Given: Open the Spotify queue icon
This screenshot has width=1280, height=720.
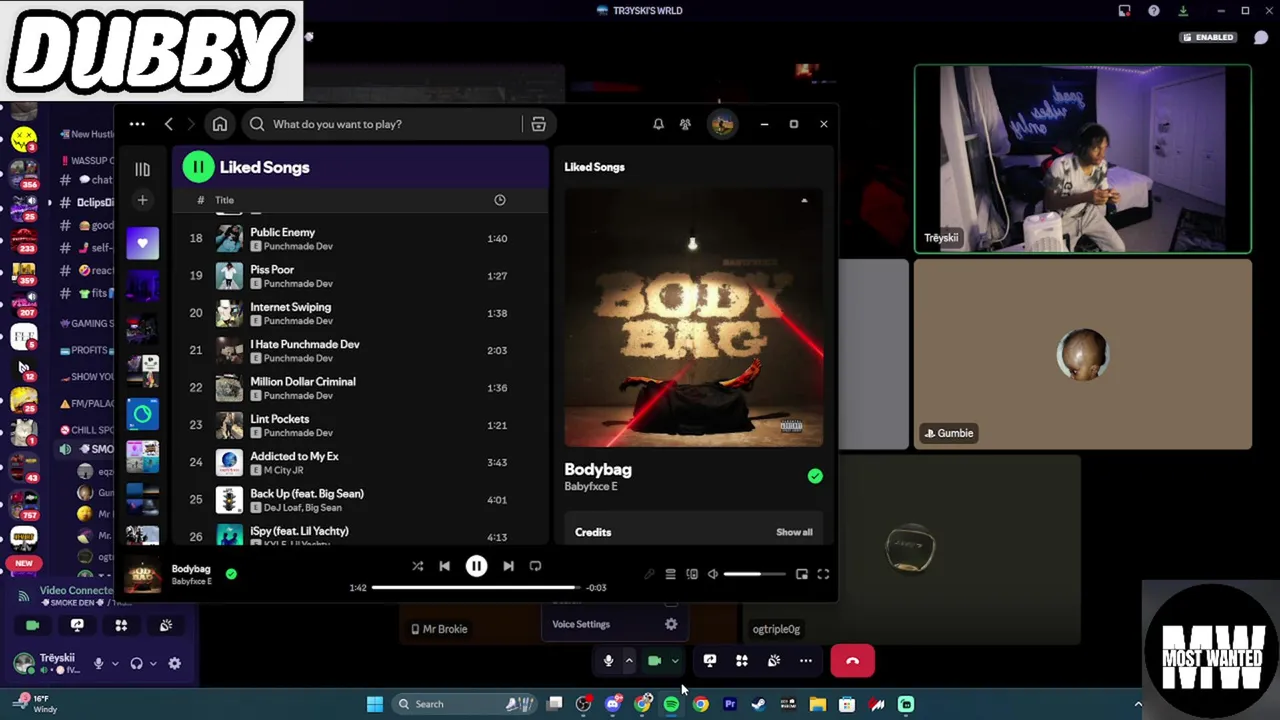Looking at the screenshot, I should [670, 574].
